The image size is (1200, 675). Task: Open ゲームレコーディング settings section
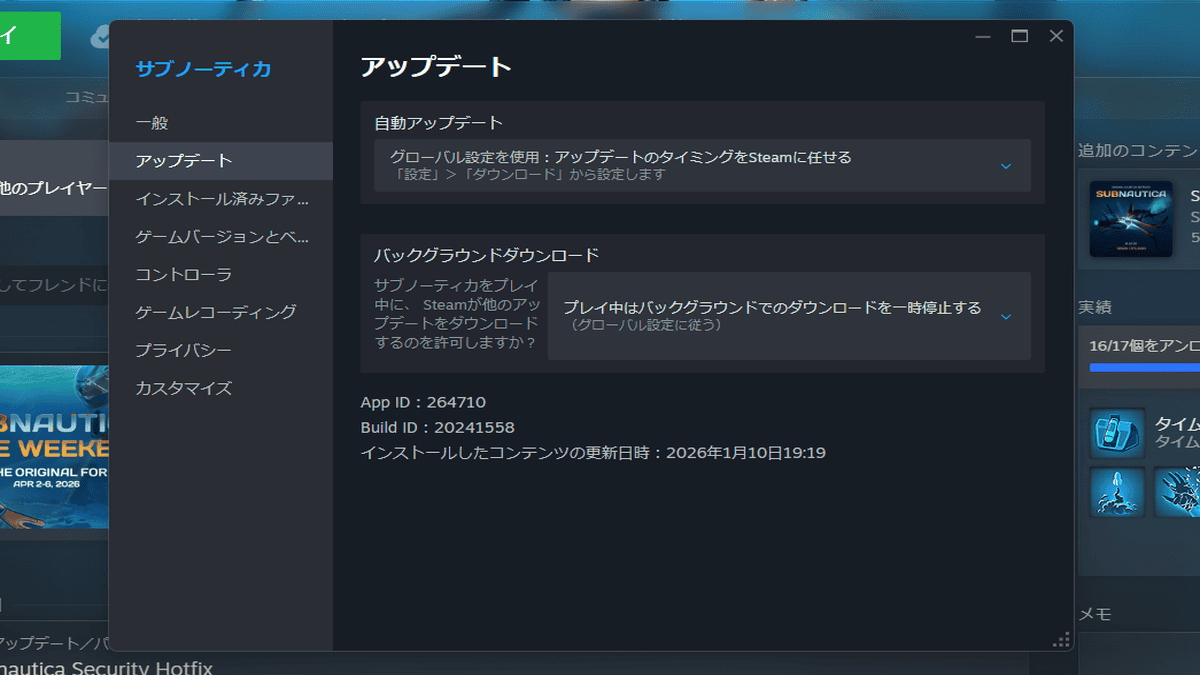(x=221, y=313)
